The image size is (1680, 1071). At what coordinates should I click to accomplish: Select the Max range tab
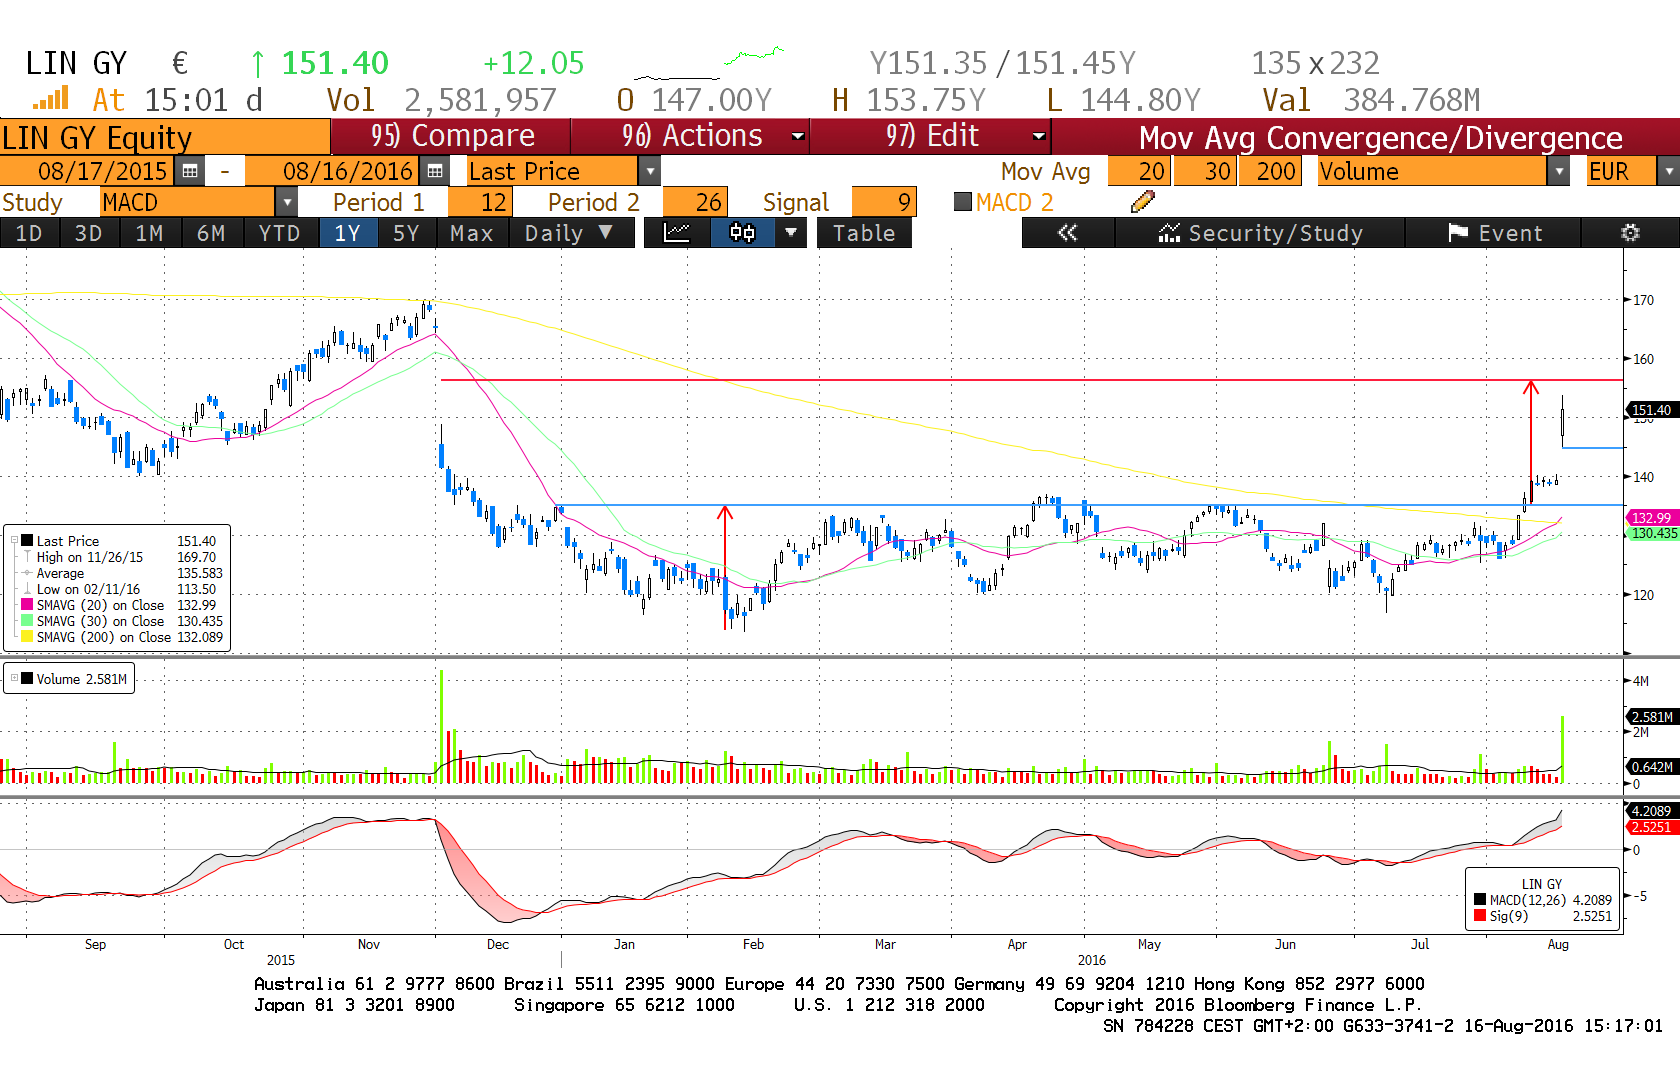pos(472,233)
